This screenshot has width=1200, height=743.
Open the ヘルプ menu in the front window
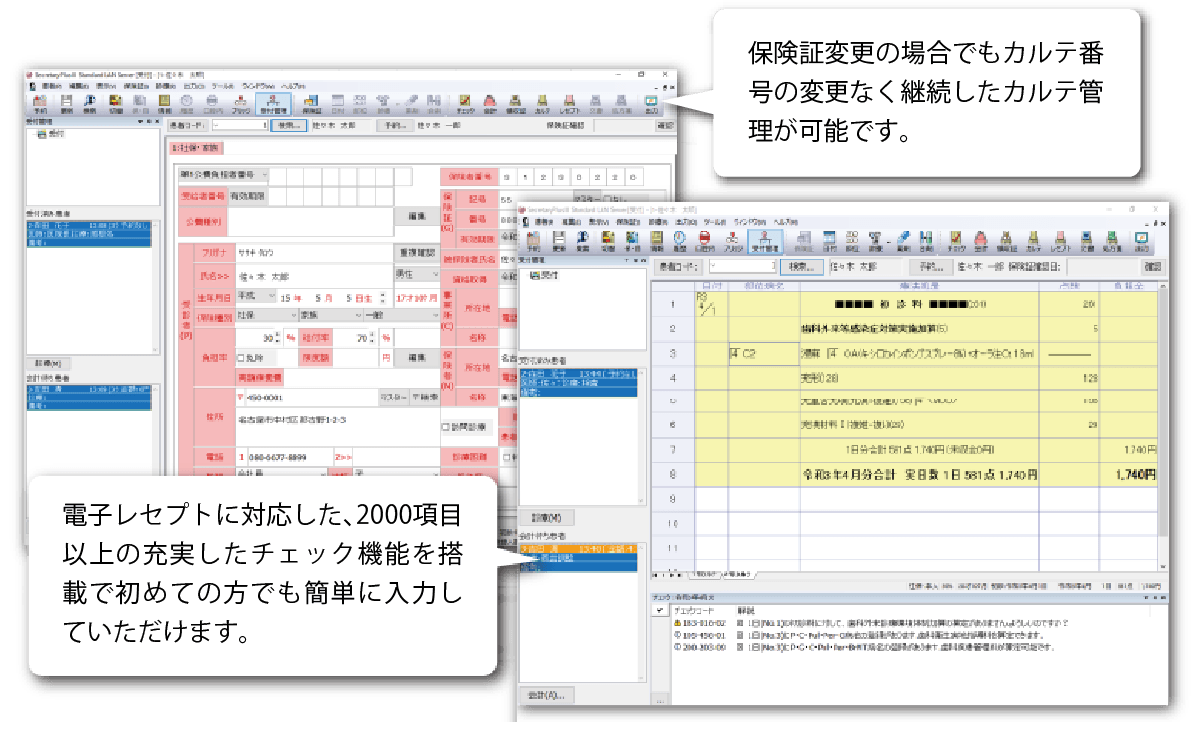[787, 221]
